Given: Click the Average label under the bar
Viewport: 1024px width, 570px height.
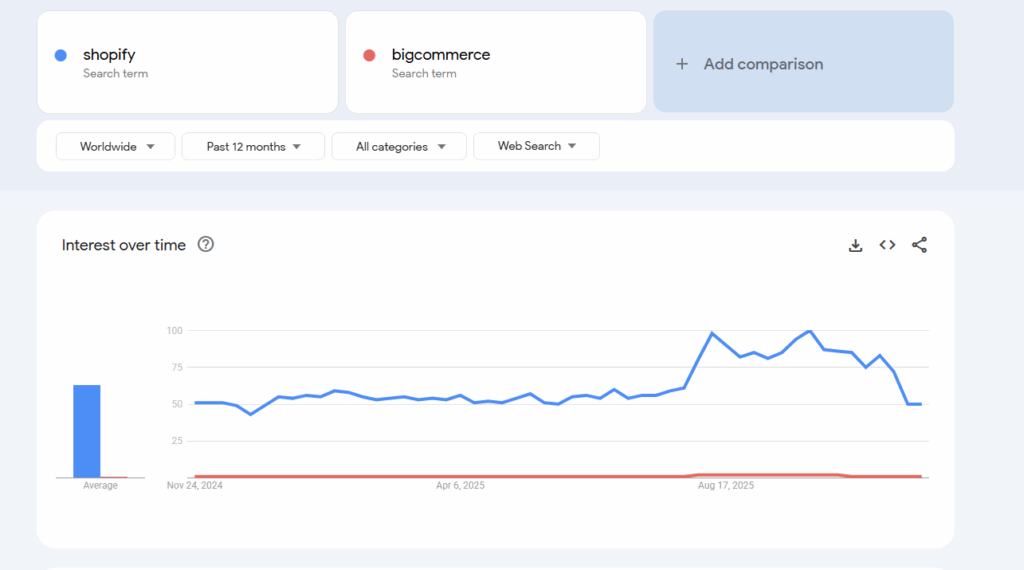Looking at the screenshot, I should tap(101, 485).
